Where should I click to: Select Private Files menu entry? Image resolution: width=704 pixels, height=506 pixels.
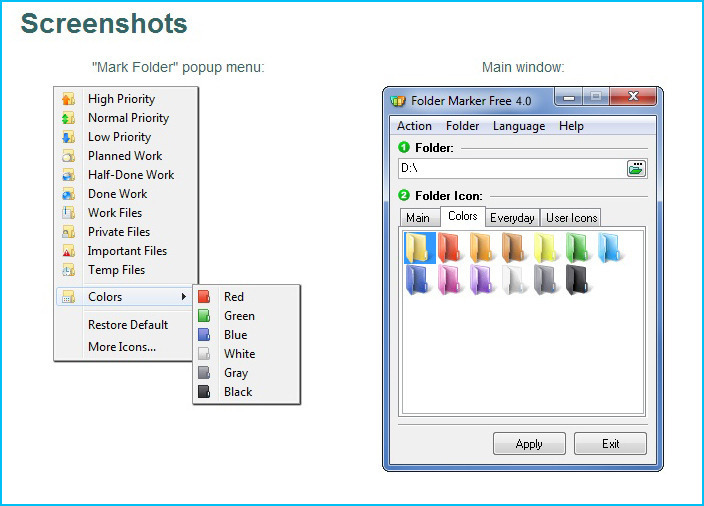coord(119,232)
